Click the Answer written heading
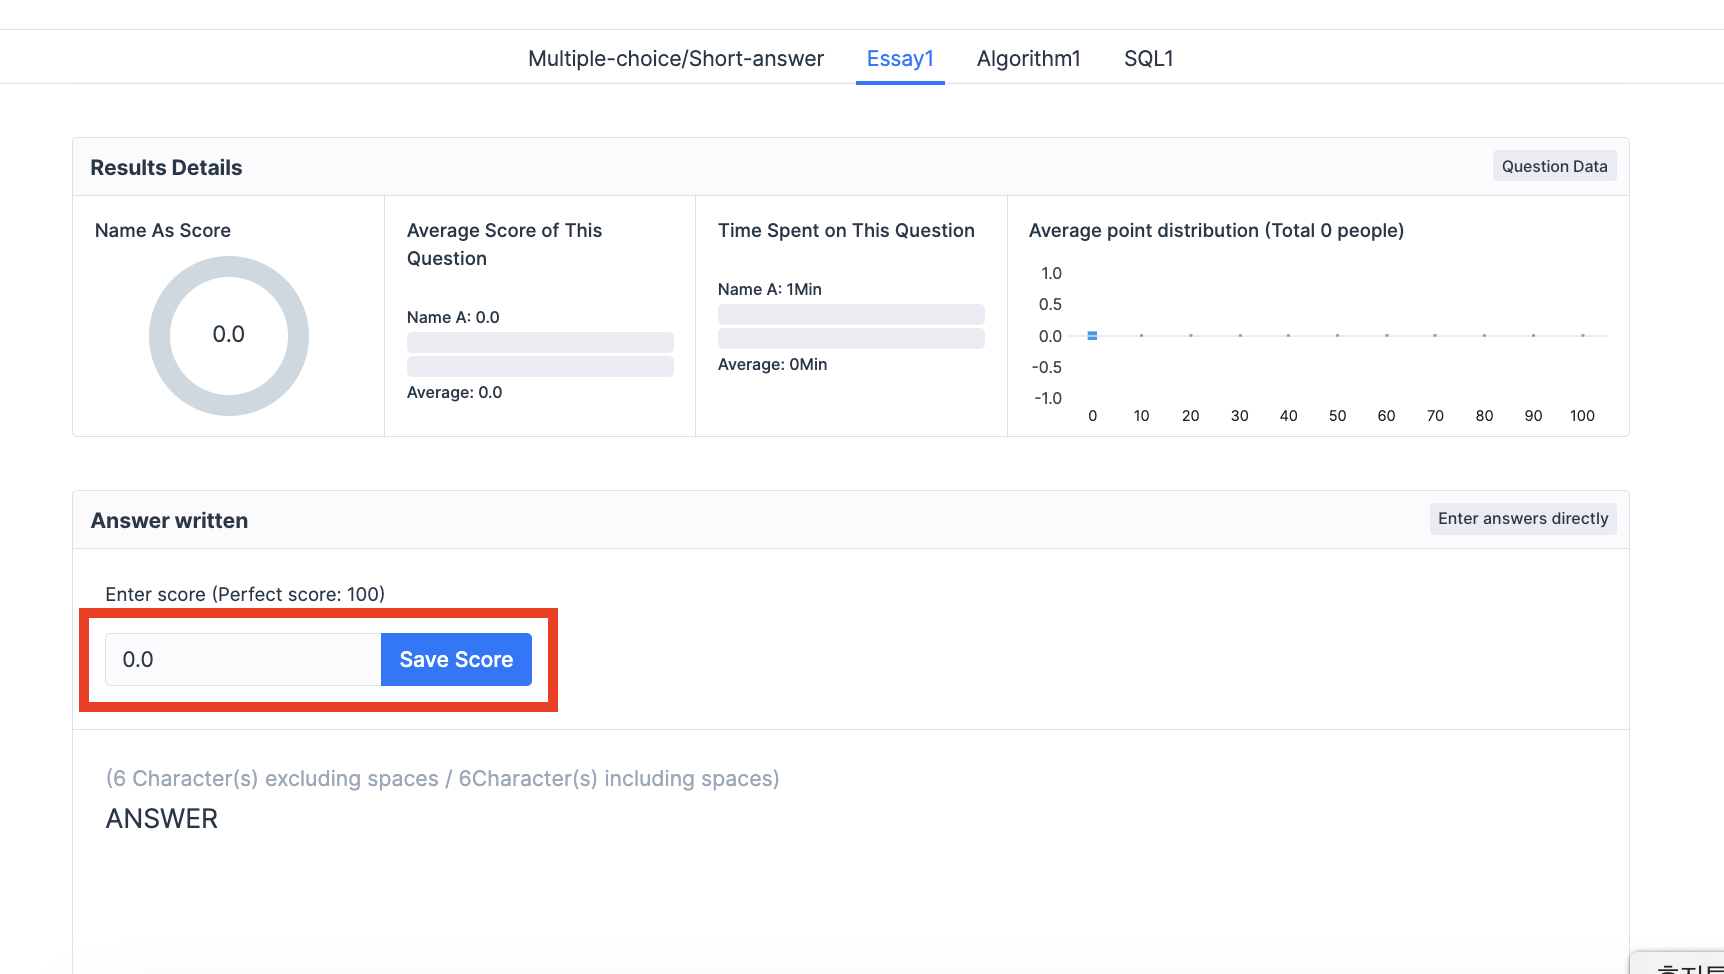 coord(169,521)
